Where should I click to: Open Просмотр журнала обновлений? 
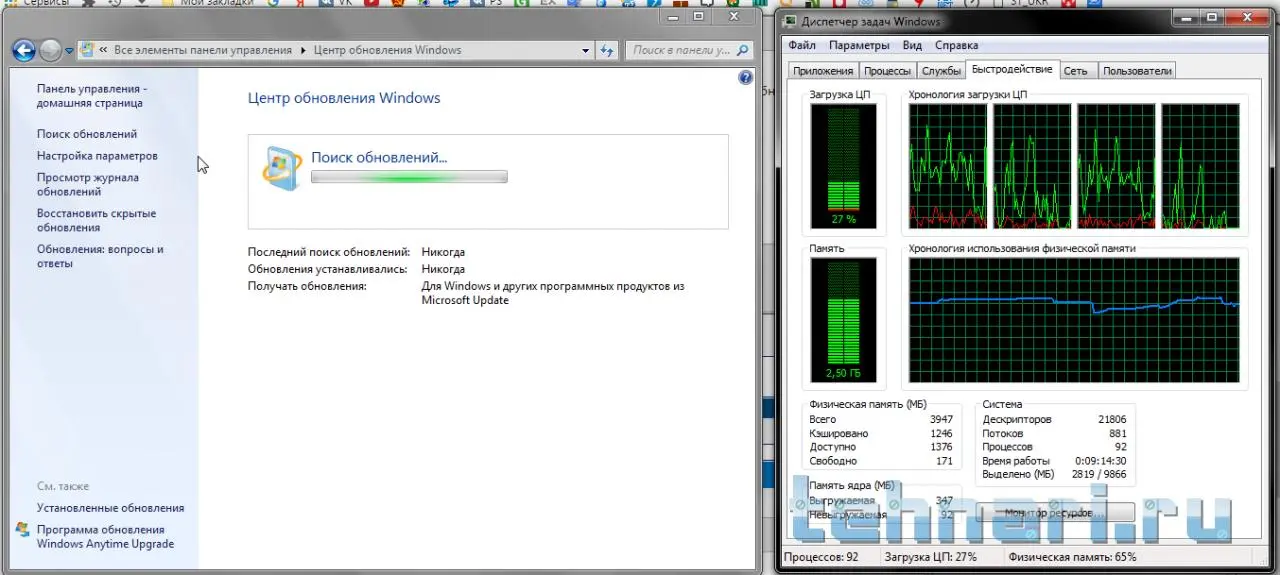[x=88, y=185]
